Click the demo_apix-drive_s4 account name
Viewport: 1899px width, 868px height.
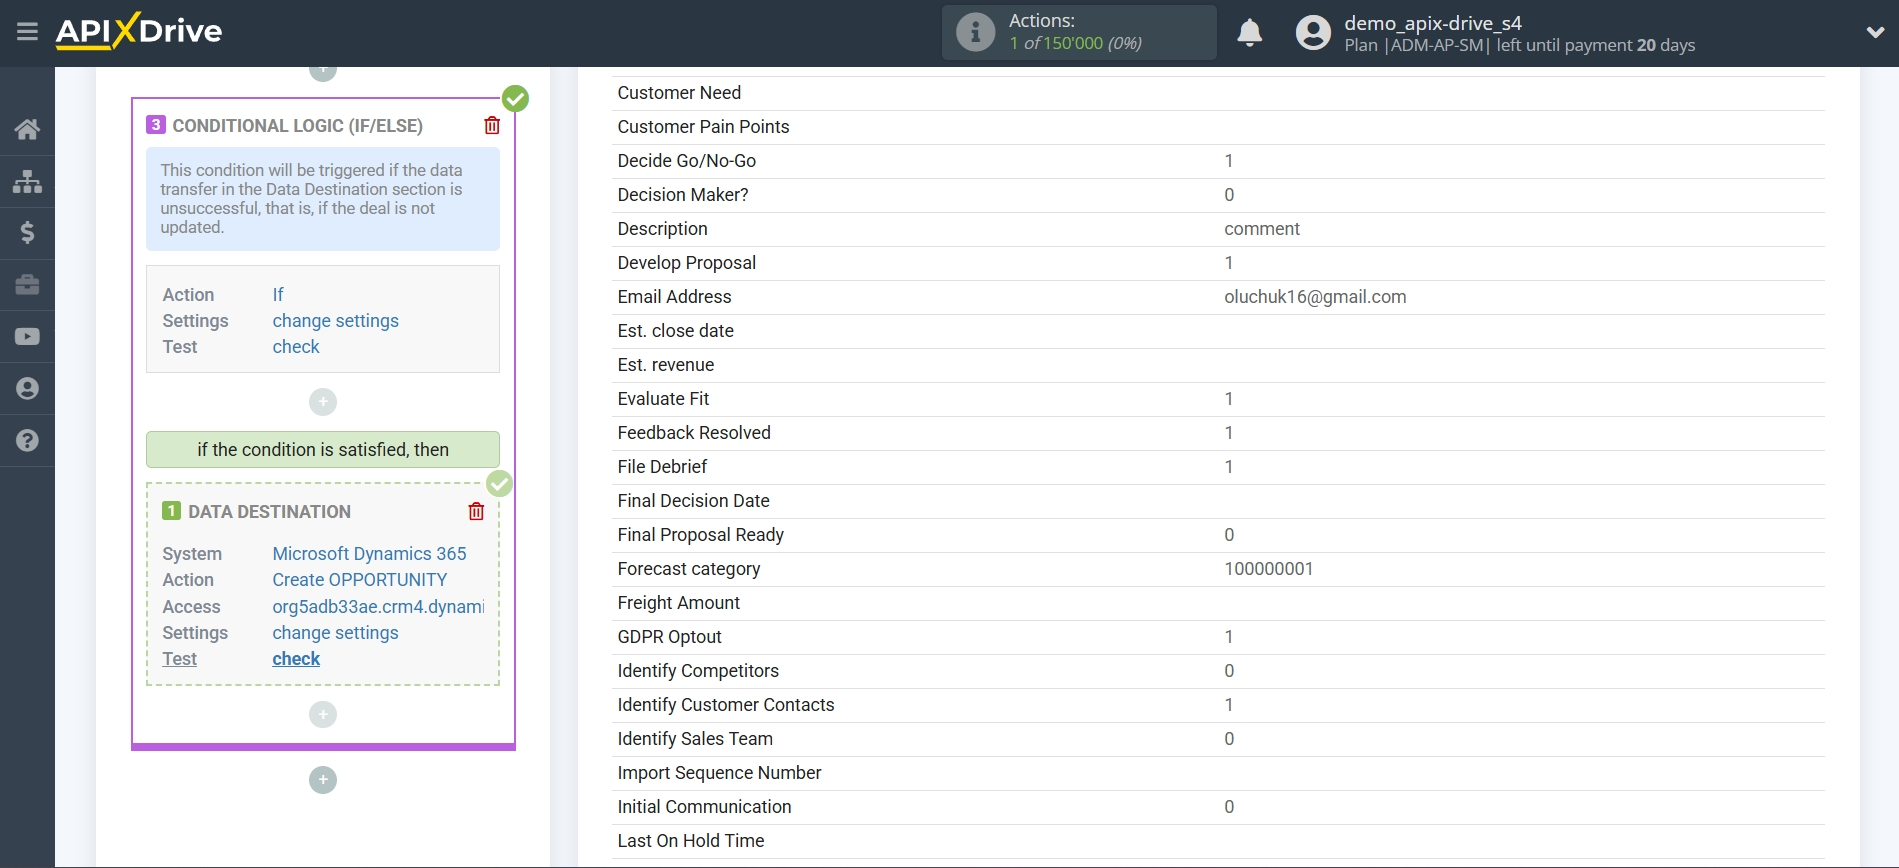pos(1432,23)
